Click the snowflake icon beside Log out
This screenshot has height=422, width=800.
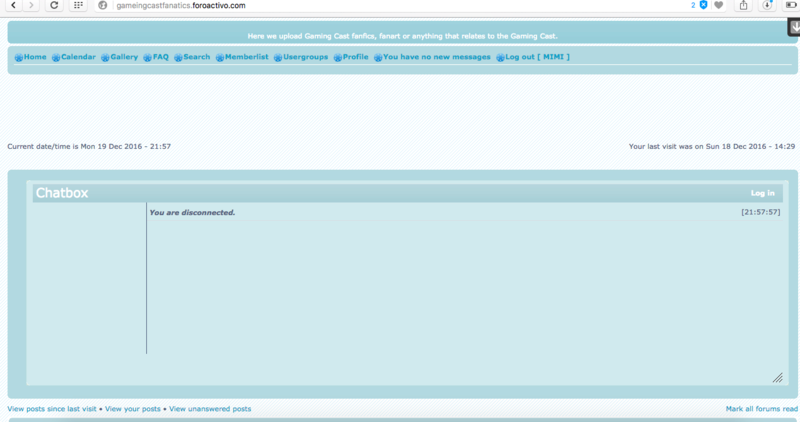pyautogui.click(x=500, y=58)
